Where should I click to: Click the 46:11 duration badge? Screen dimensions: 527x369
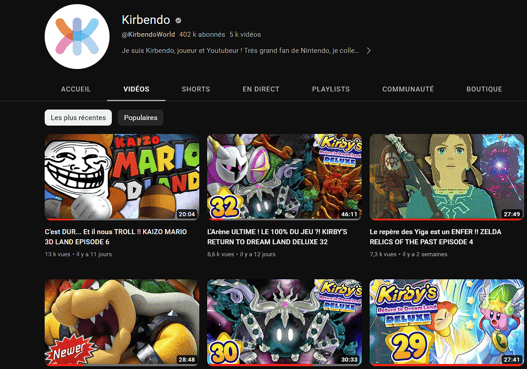tap(349, 214)
